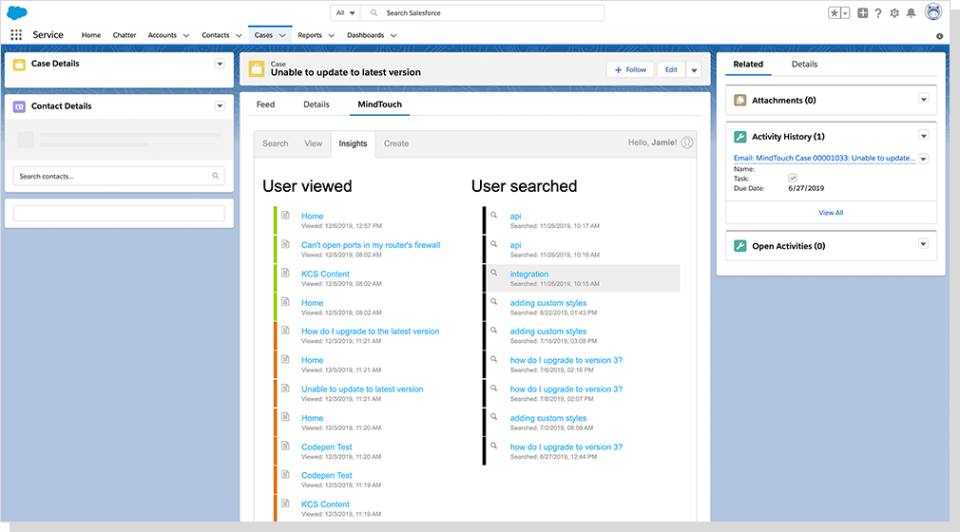Toggle the Task checkbox in Activity History
This screenshot has height=532, width=960.
coord(793,178)
